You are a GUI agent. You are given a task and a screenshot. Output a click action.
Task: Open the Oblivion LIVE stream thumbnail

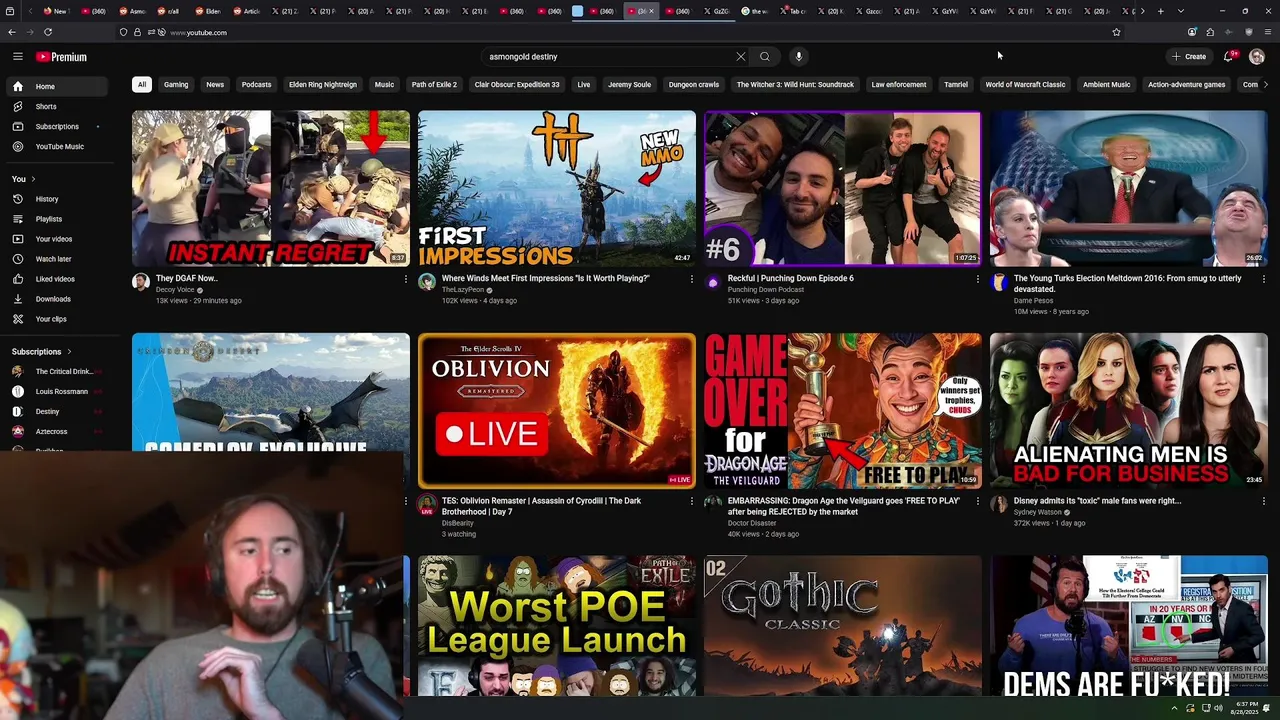[557, 411]
